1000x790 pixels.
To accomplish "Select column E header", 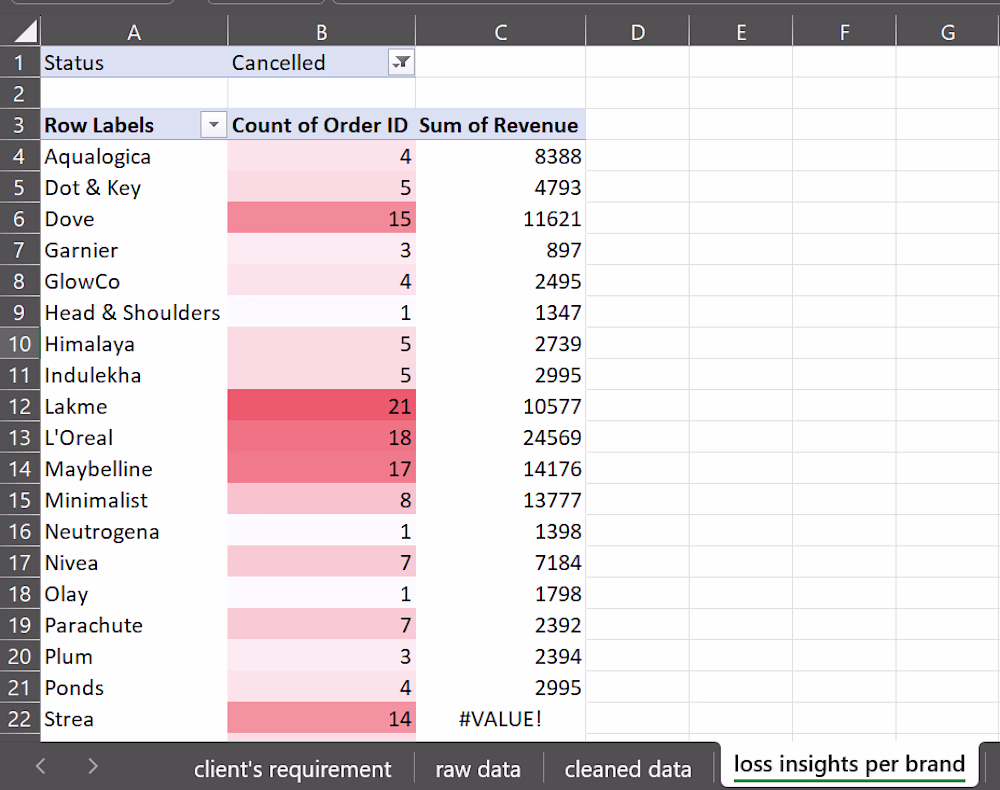I will point(741,32).
